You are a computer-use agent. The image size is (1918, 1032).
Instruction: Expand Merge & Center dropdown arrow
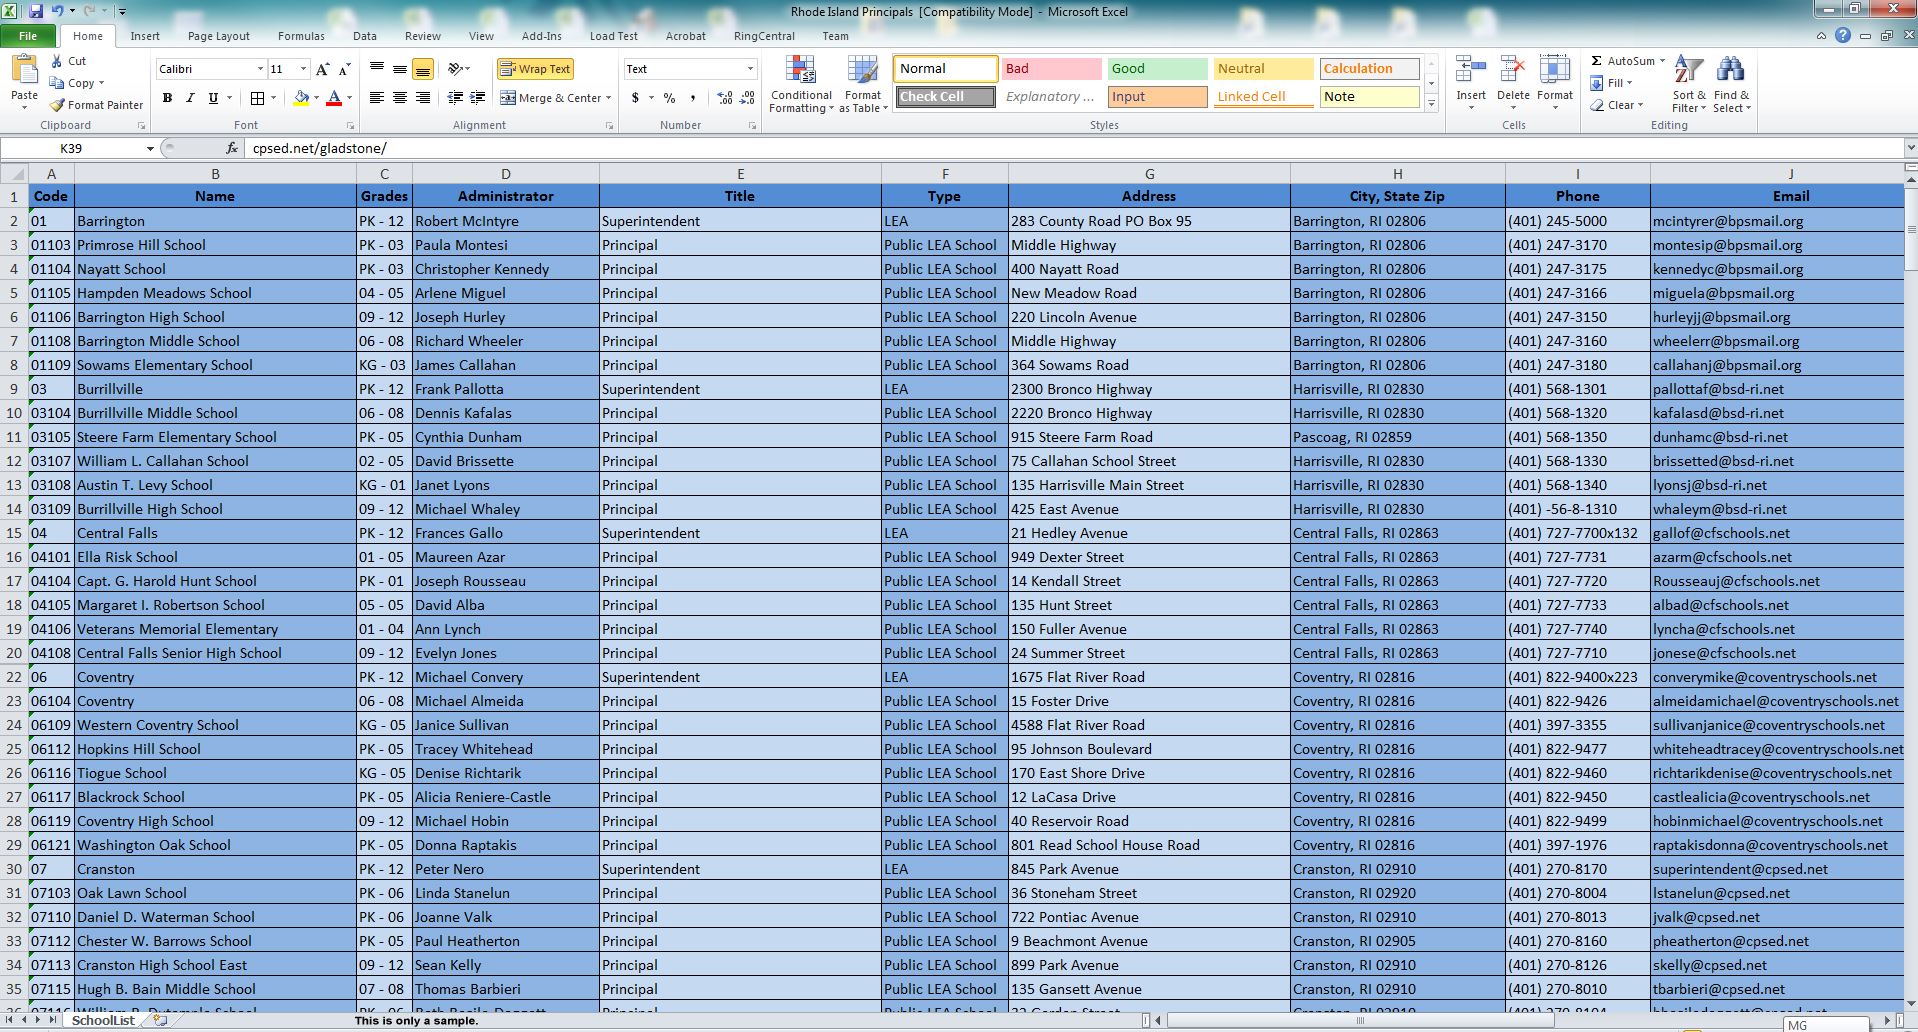pos(610,98)
